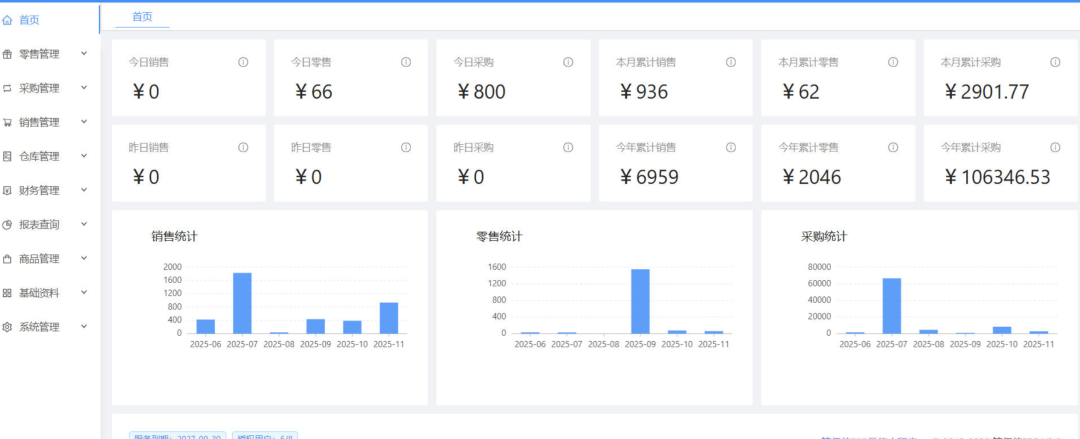Expand the 基础资料 menu chevron
The height and width of the screenshot is (439, 1080).
(x=84, y=292)
